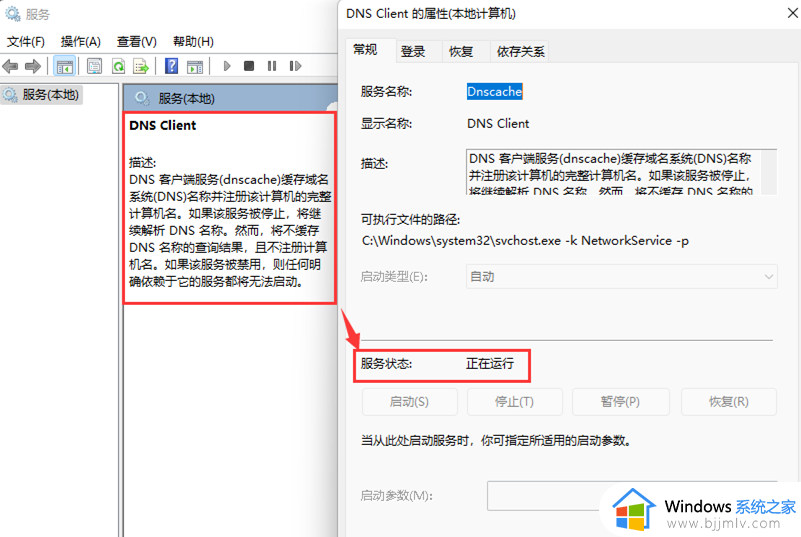The image size is (801, 537).
Task: Click the highlighted Dnscache service name
Action: coord(494,91)
